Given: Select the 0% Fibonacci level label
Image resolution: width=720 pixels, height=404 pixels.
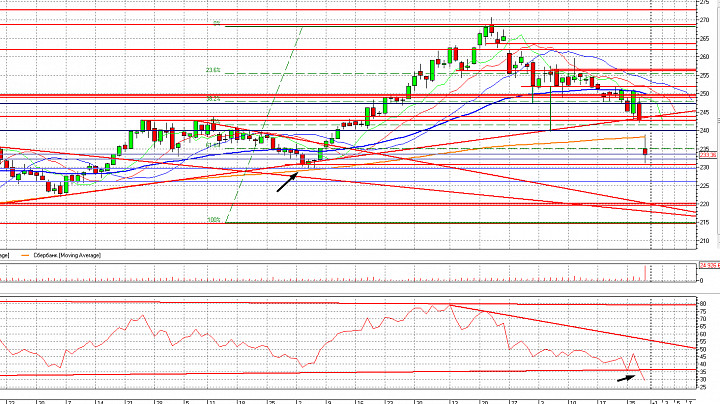Looking at the screenshot, I should click(x=217, y=23).
